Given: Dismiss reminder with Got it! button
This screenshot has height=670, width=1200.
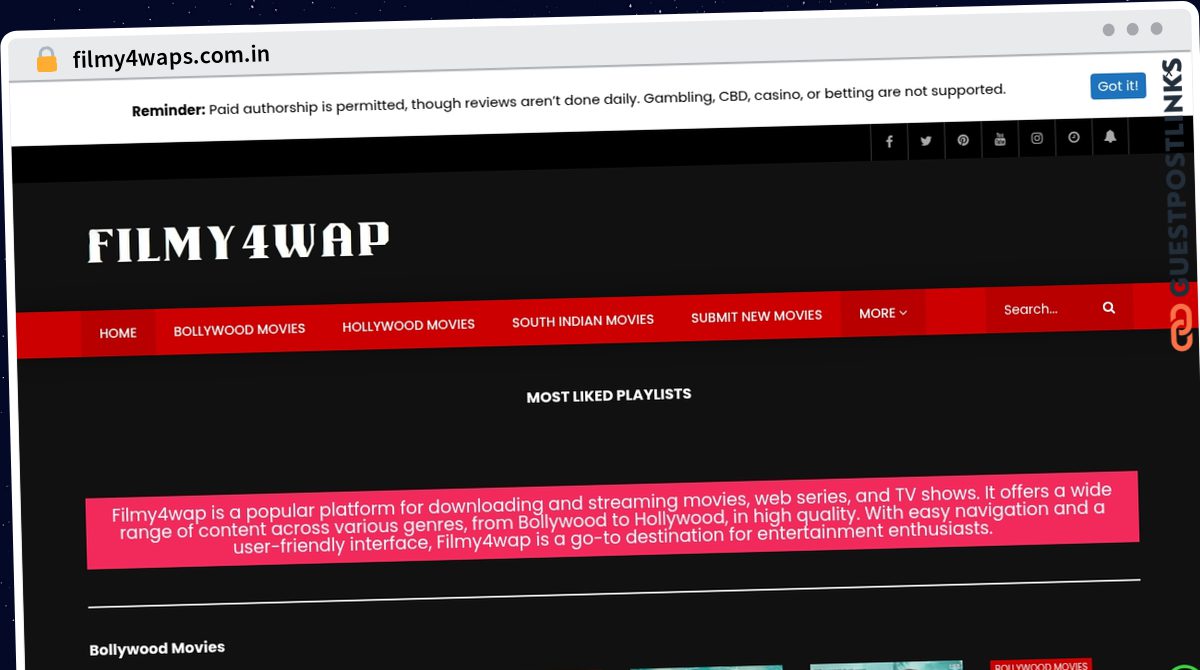Looking at the screenshot, I should pyautogui.click(x=1118, y=86).
